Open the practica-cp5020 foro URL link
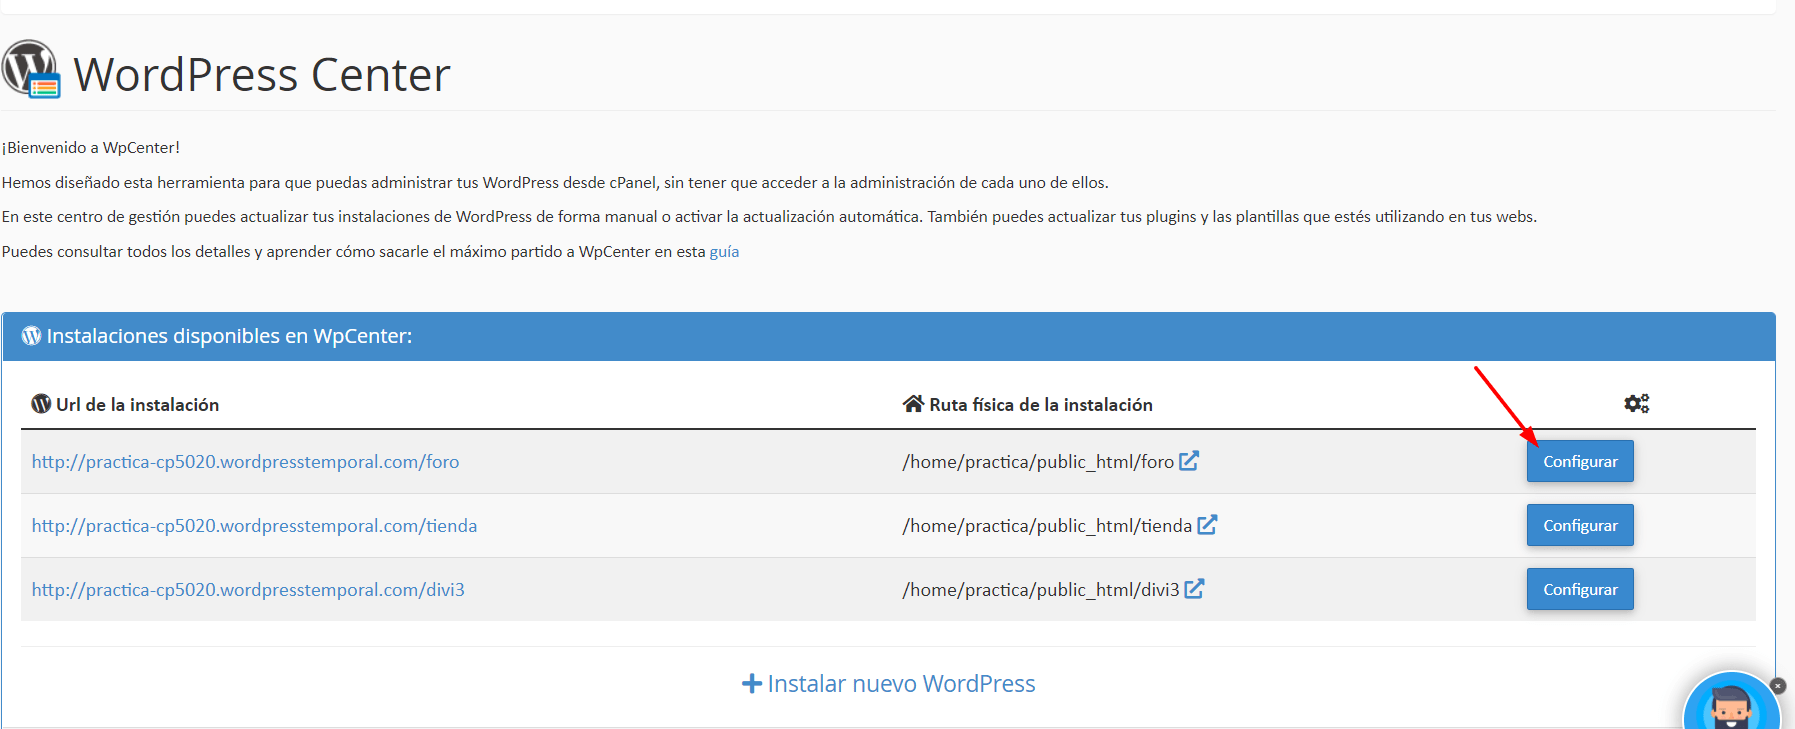 [245, 462]
